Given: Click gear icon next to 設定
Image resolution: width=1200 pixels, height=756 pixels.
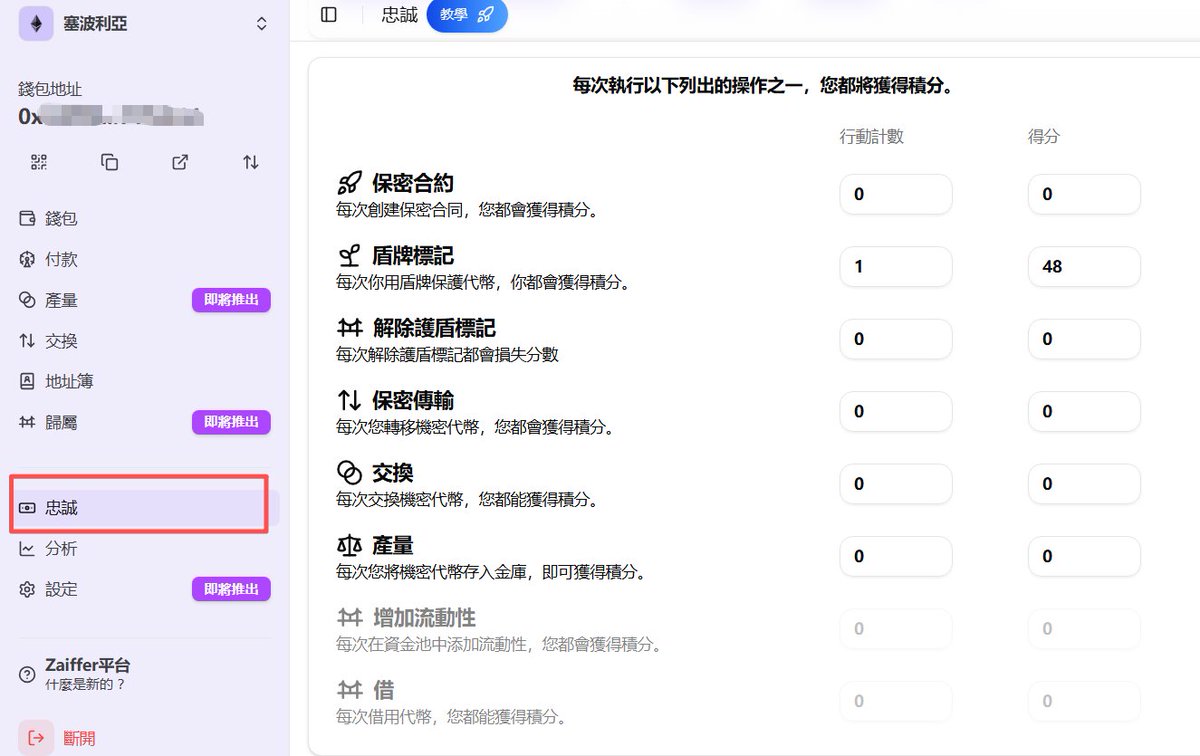Looking at the screenshot, I should pyautogui.click(x=27, y=590).
